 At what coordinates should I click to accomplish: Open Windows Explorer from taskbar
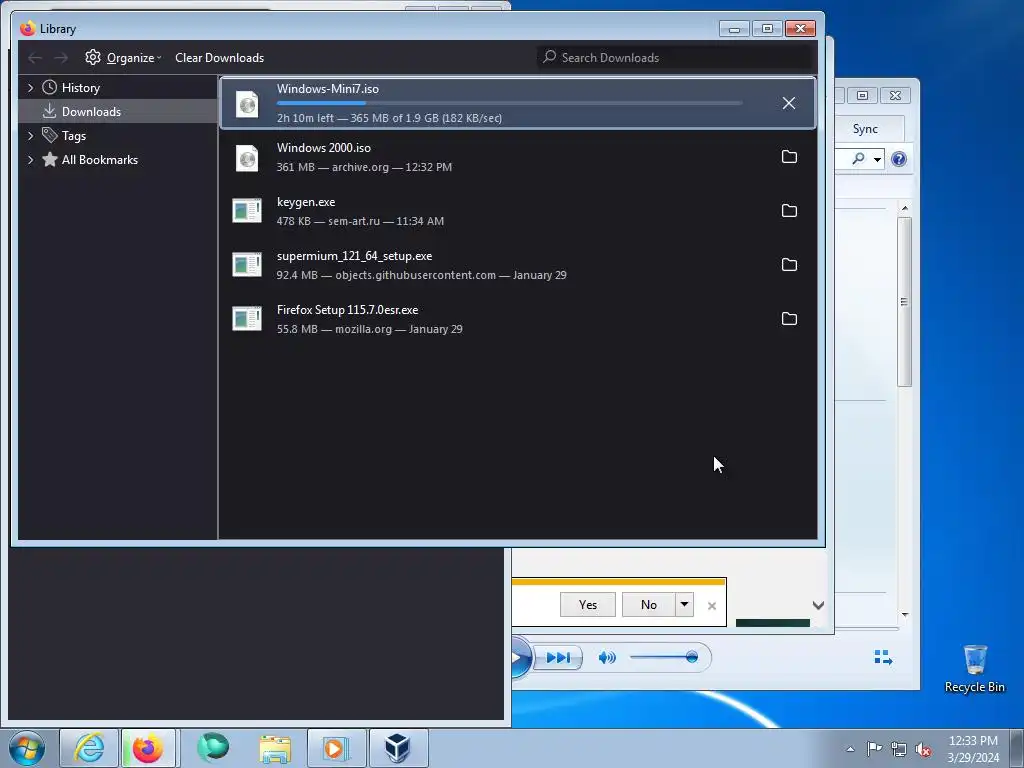click(x=275, y=748)
